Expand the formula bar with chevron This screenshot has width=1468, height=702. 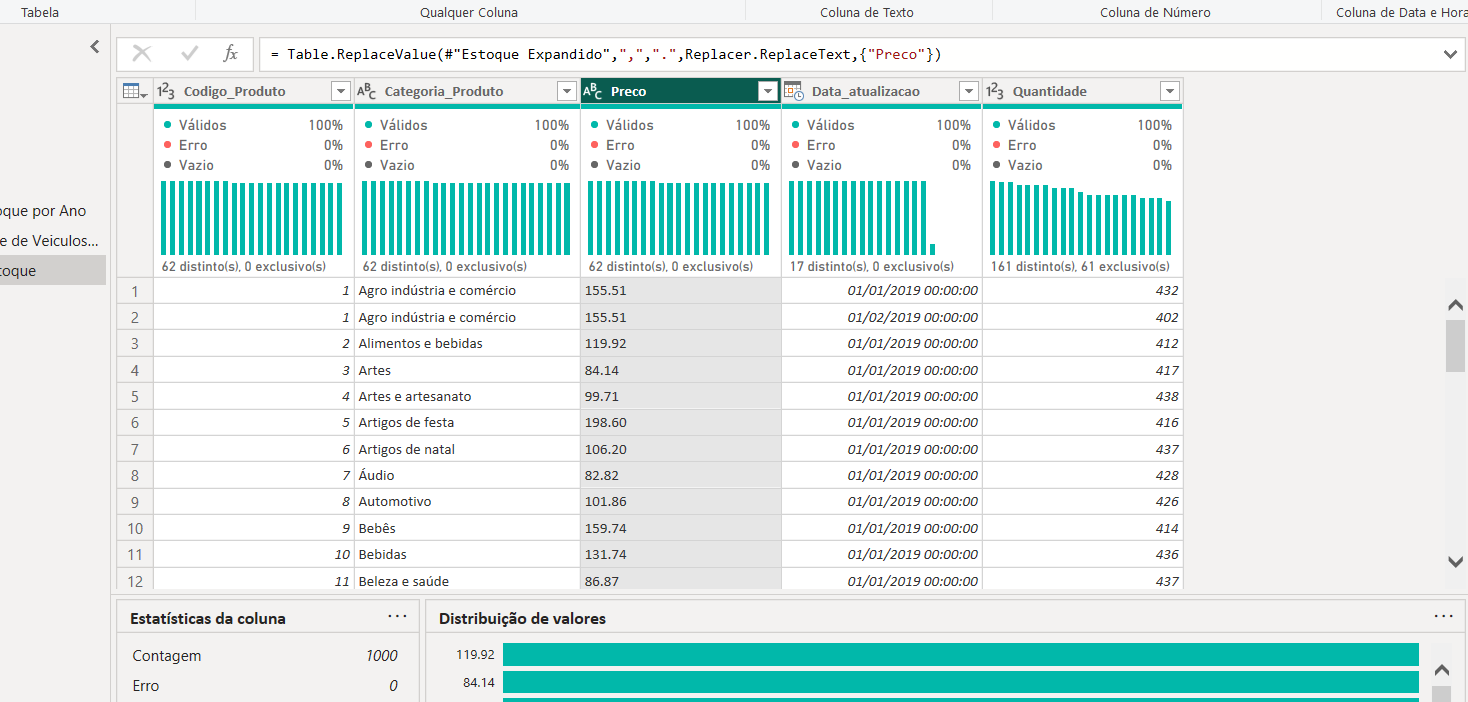click(1450, 55)
